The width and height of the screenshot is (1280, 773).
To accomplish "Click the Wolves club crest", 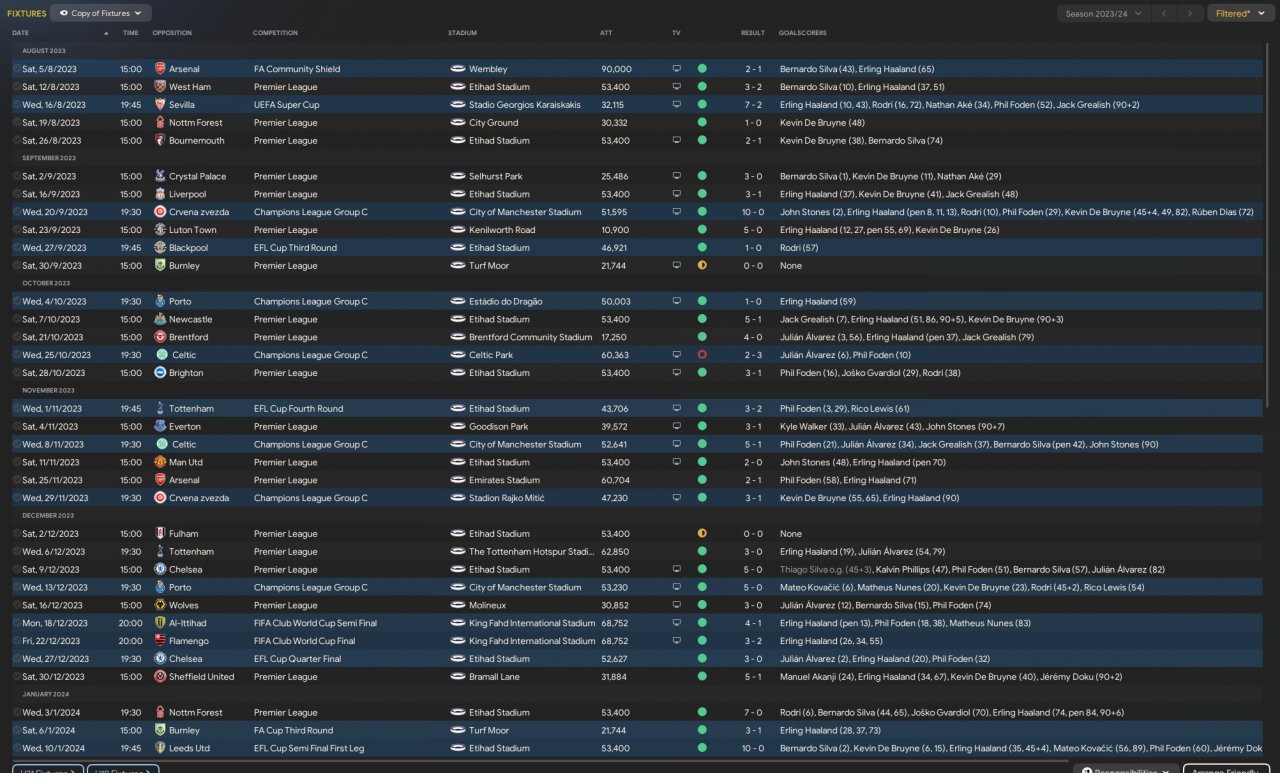I will (160, 605).
